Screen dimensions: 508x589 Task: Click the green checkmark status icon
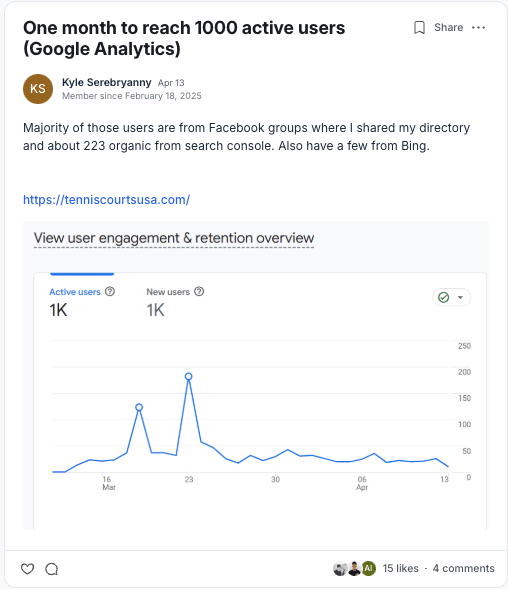(444, 298)
